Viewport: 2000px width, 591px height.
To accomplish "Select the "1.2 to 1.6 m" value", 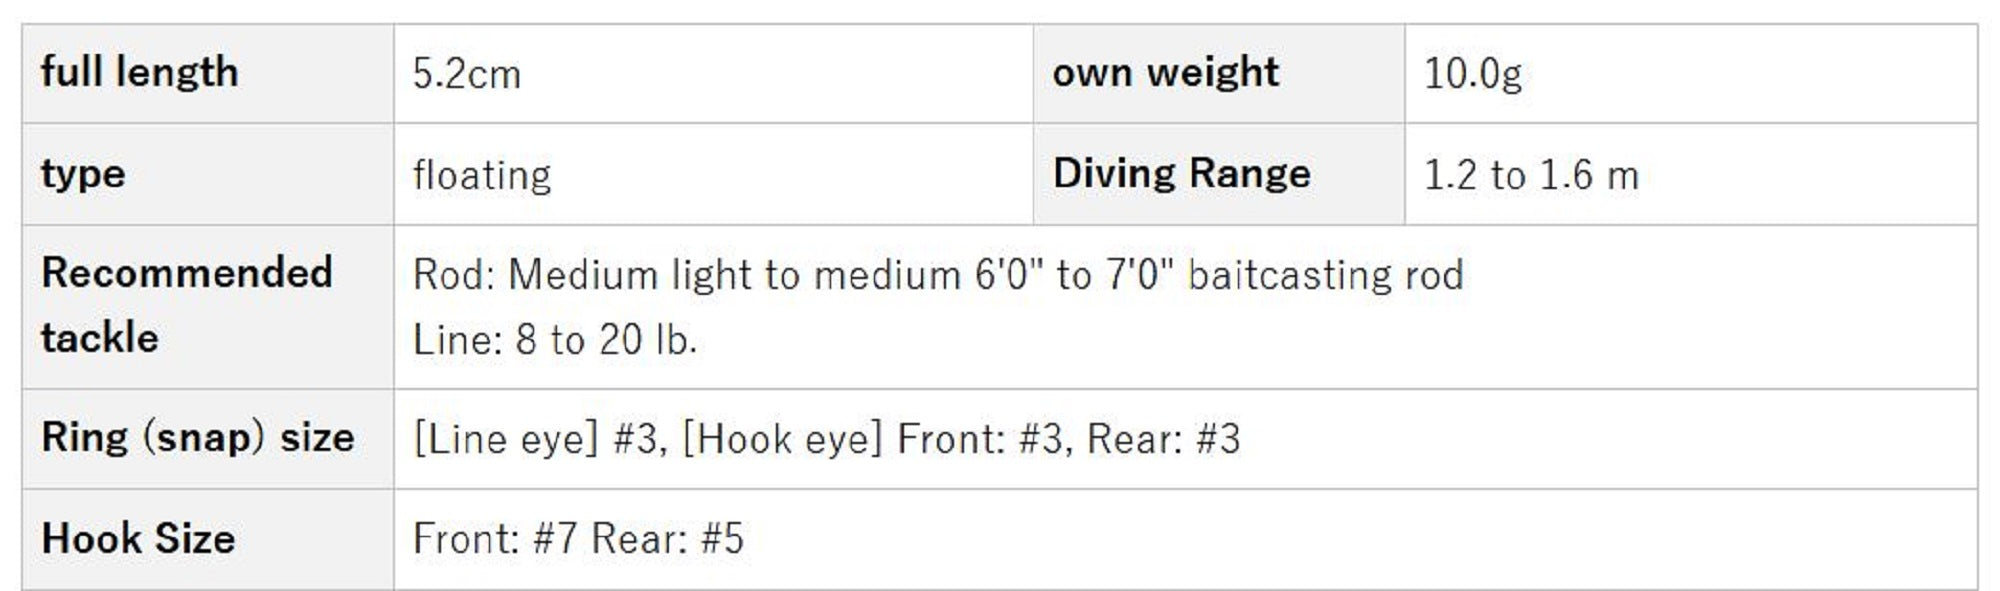I will click(1531, 176).
